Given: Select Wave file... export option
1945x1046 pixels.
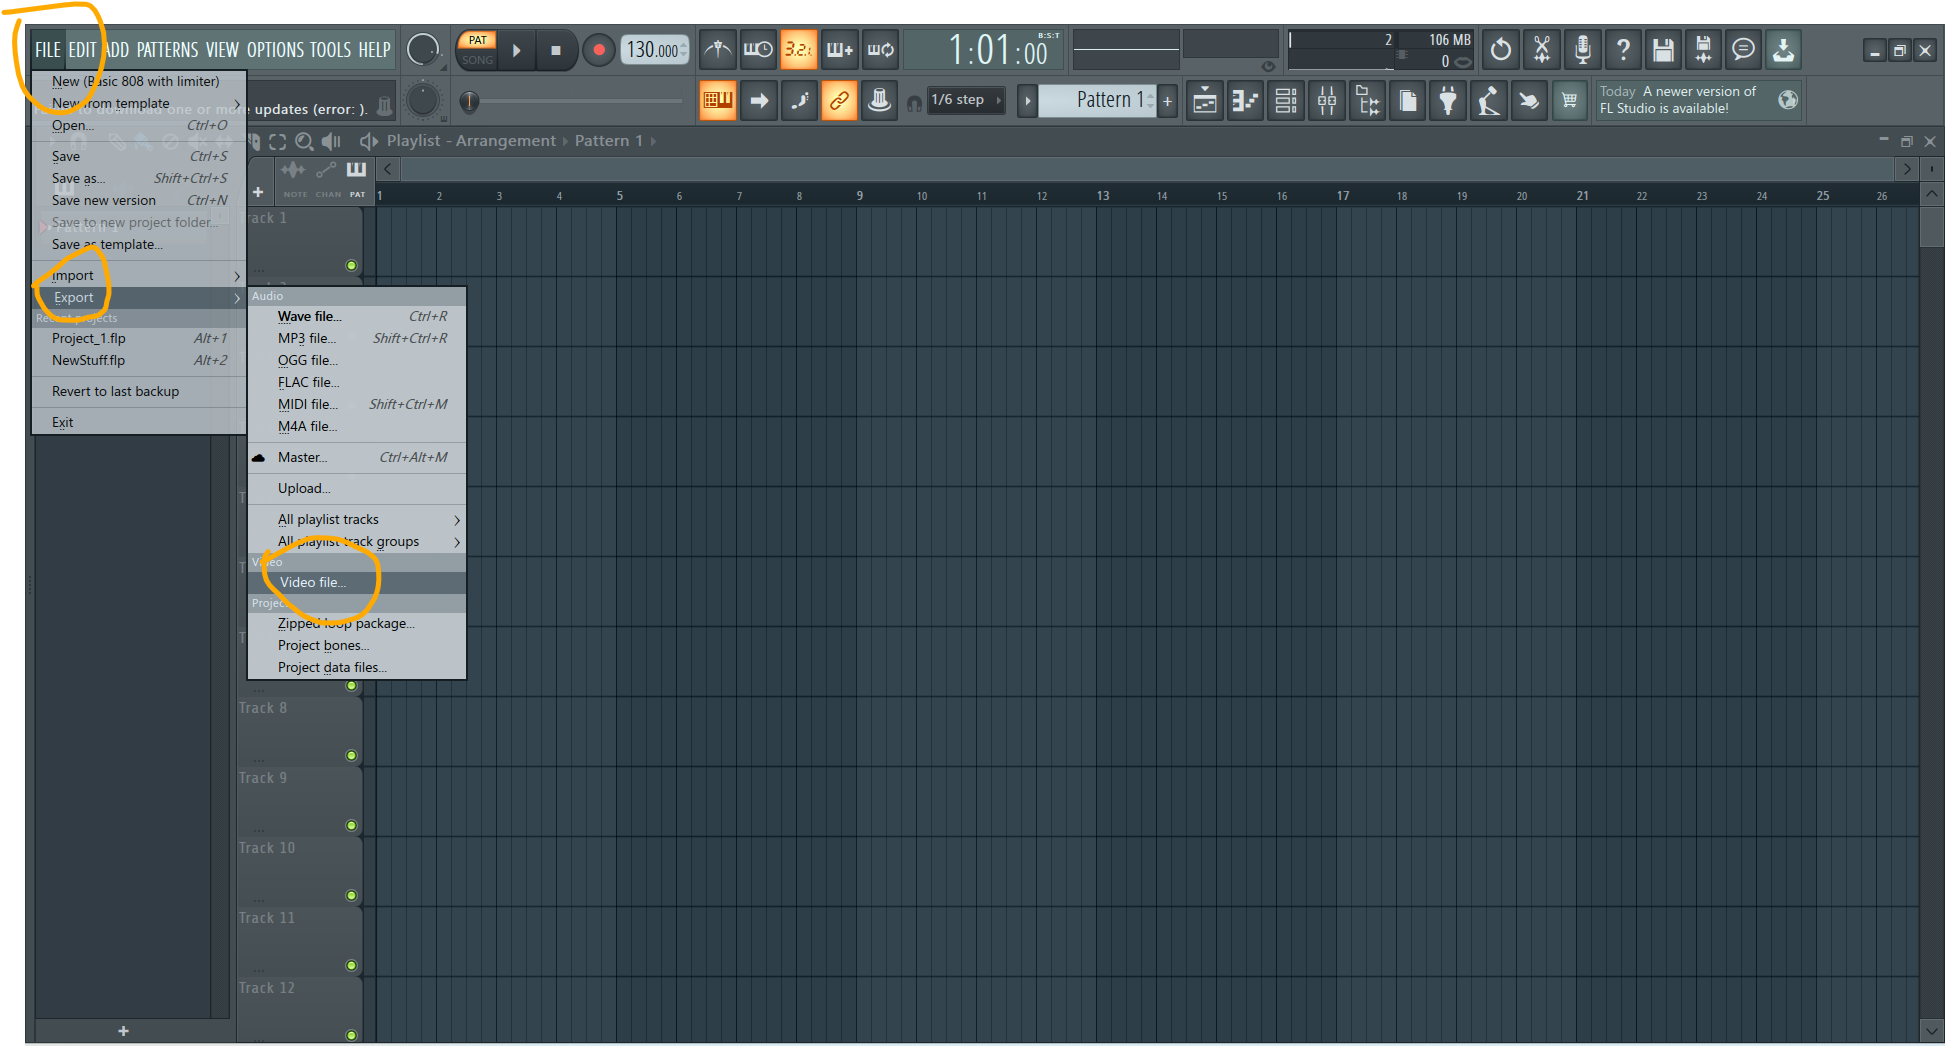Looking at the screenshot, I should click(357, 316).
